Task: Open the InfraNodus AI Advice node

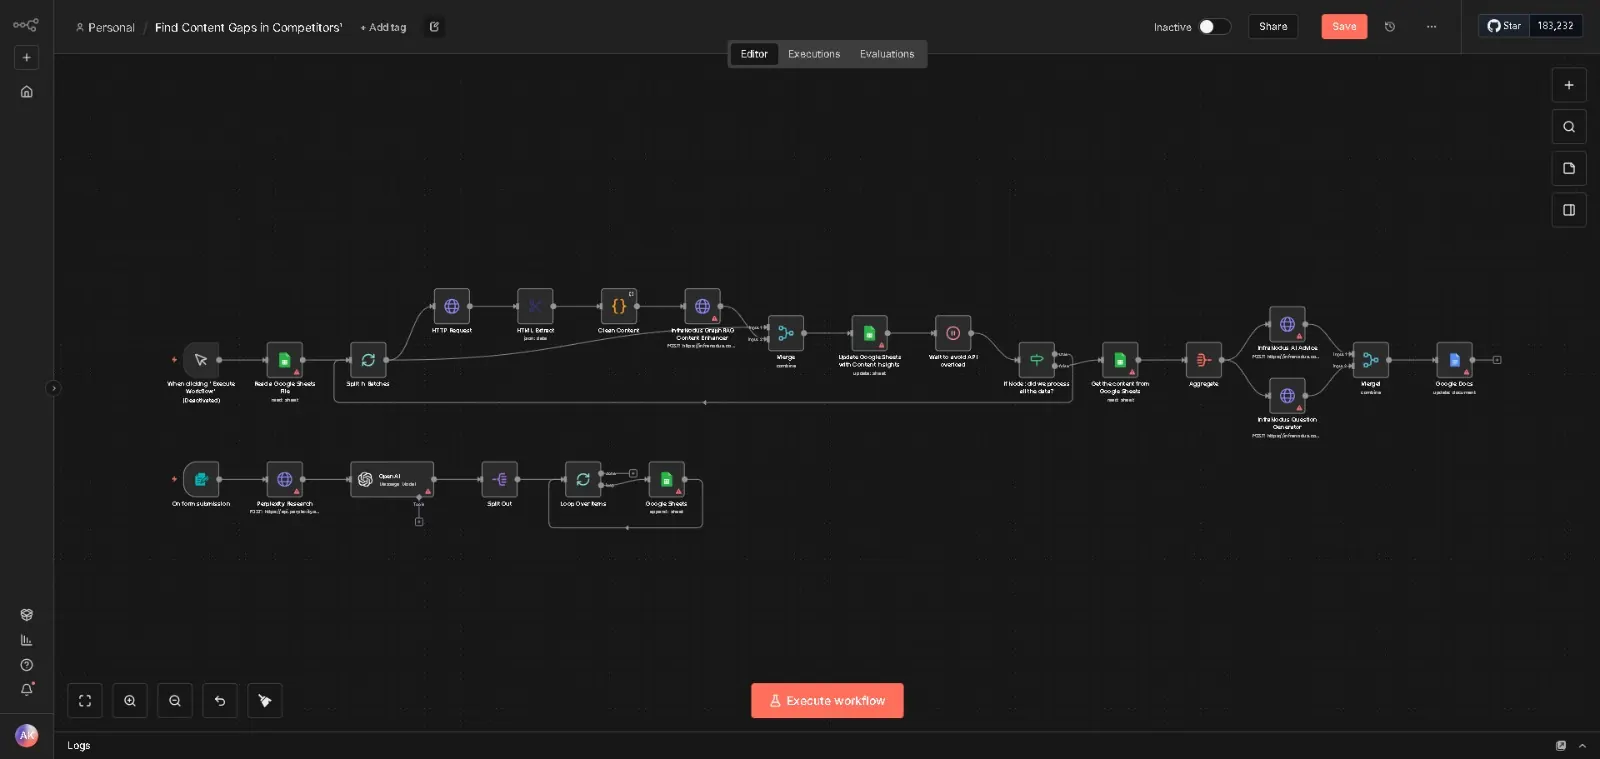Action: [x=1287, y=324]
